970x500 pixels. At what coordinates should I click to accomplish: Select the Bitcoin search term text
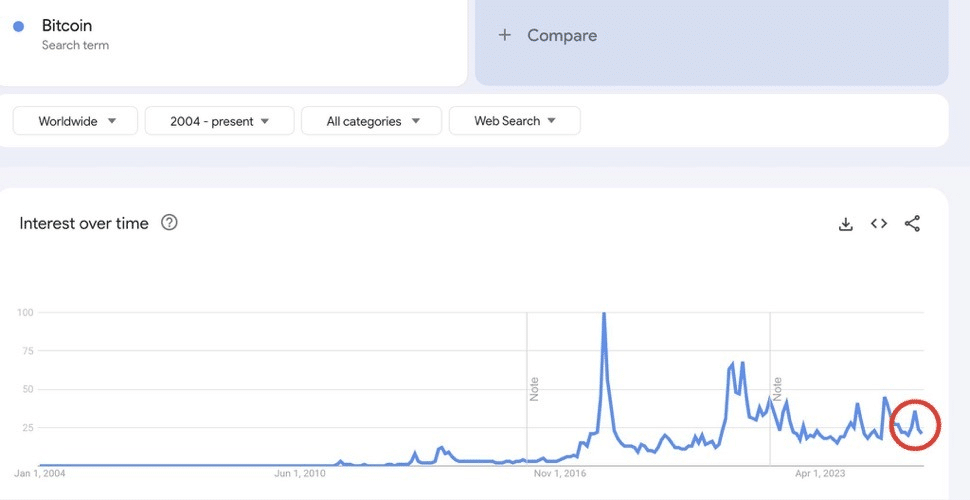67,25
